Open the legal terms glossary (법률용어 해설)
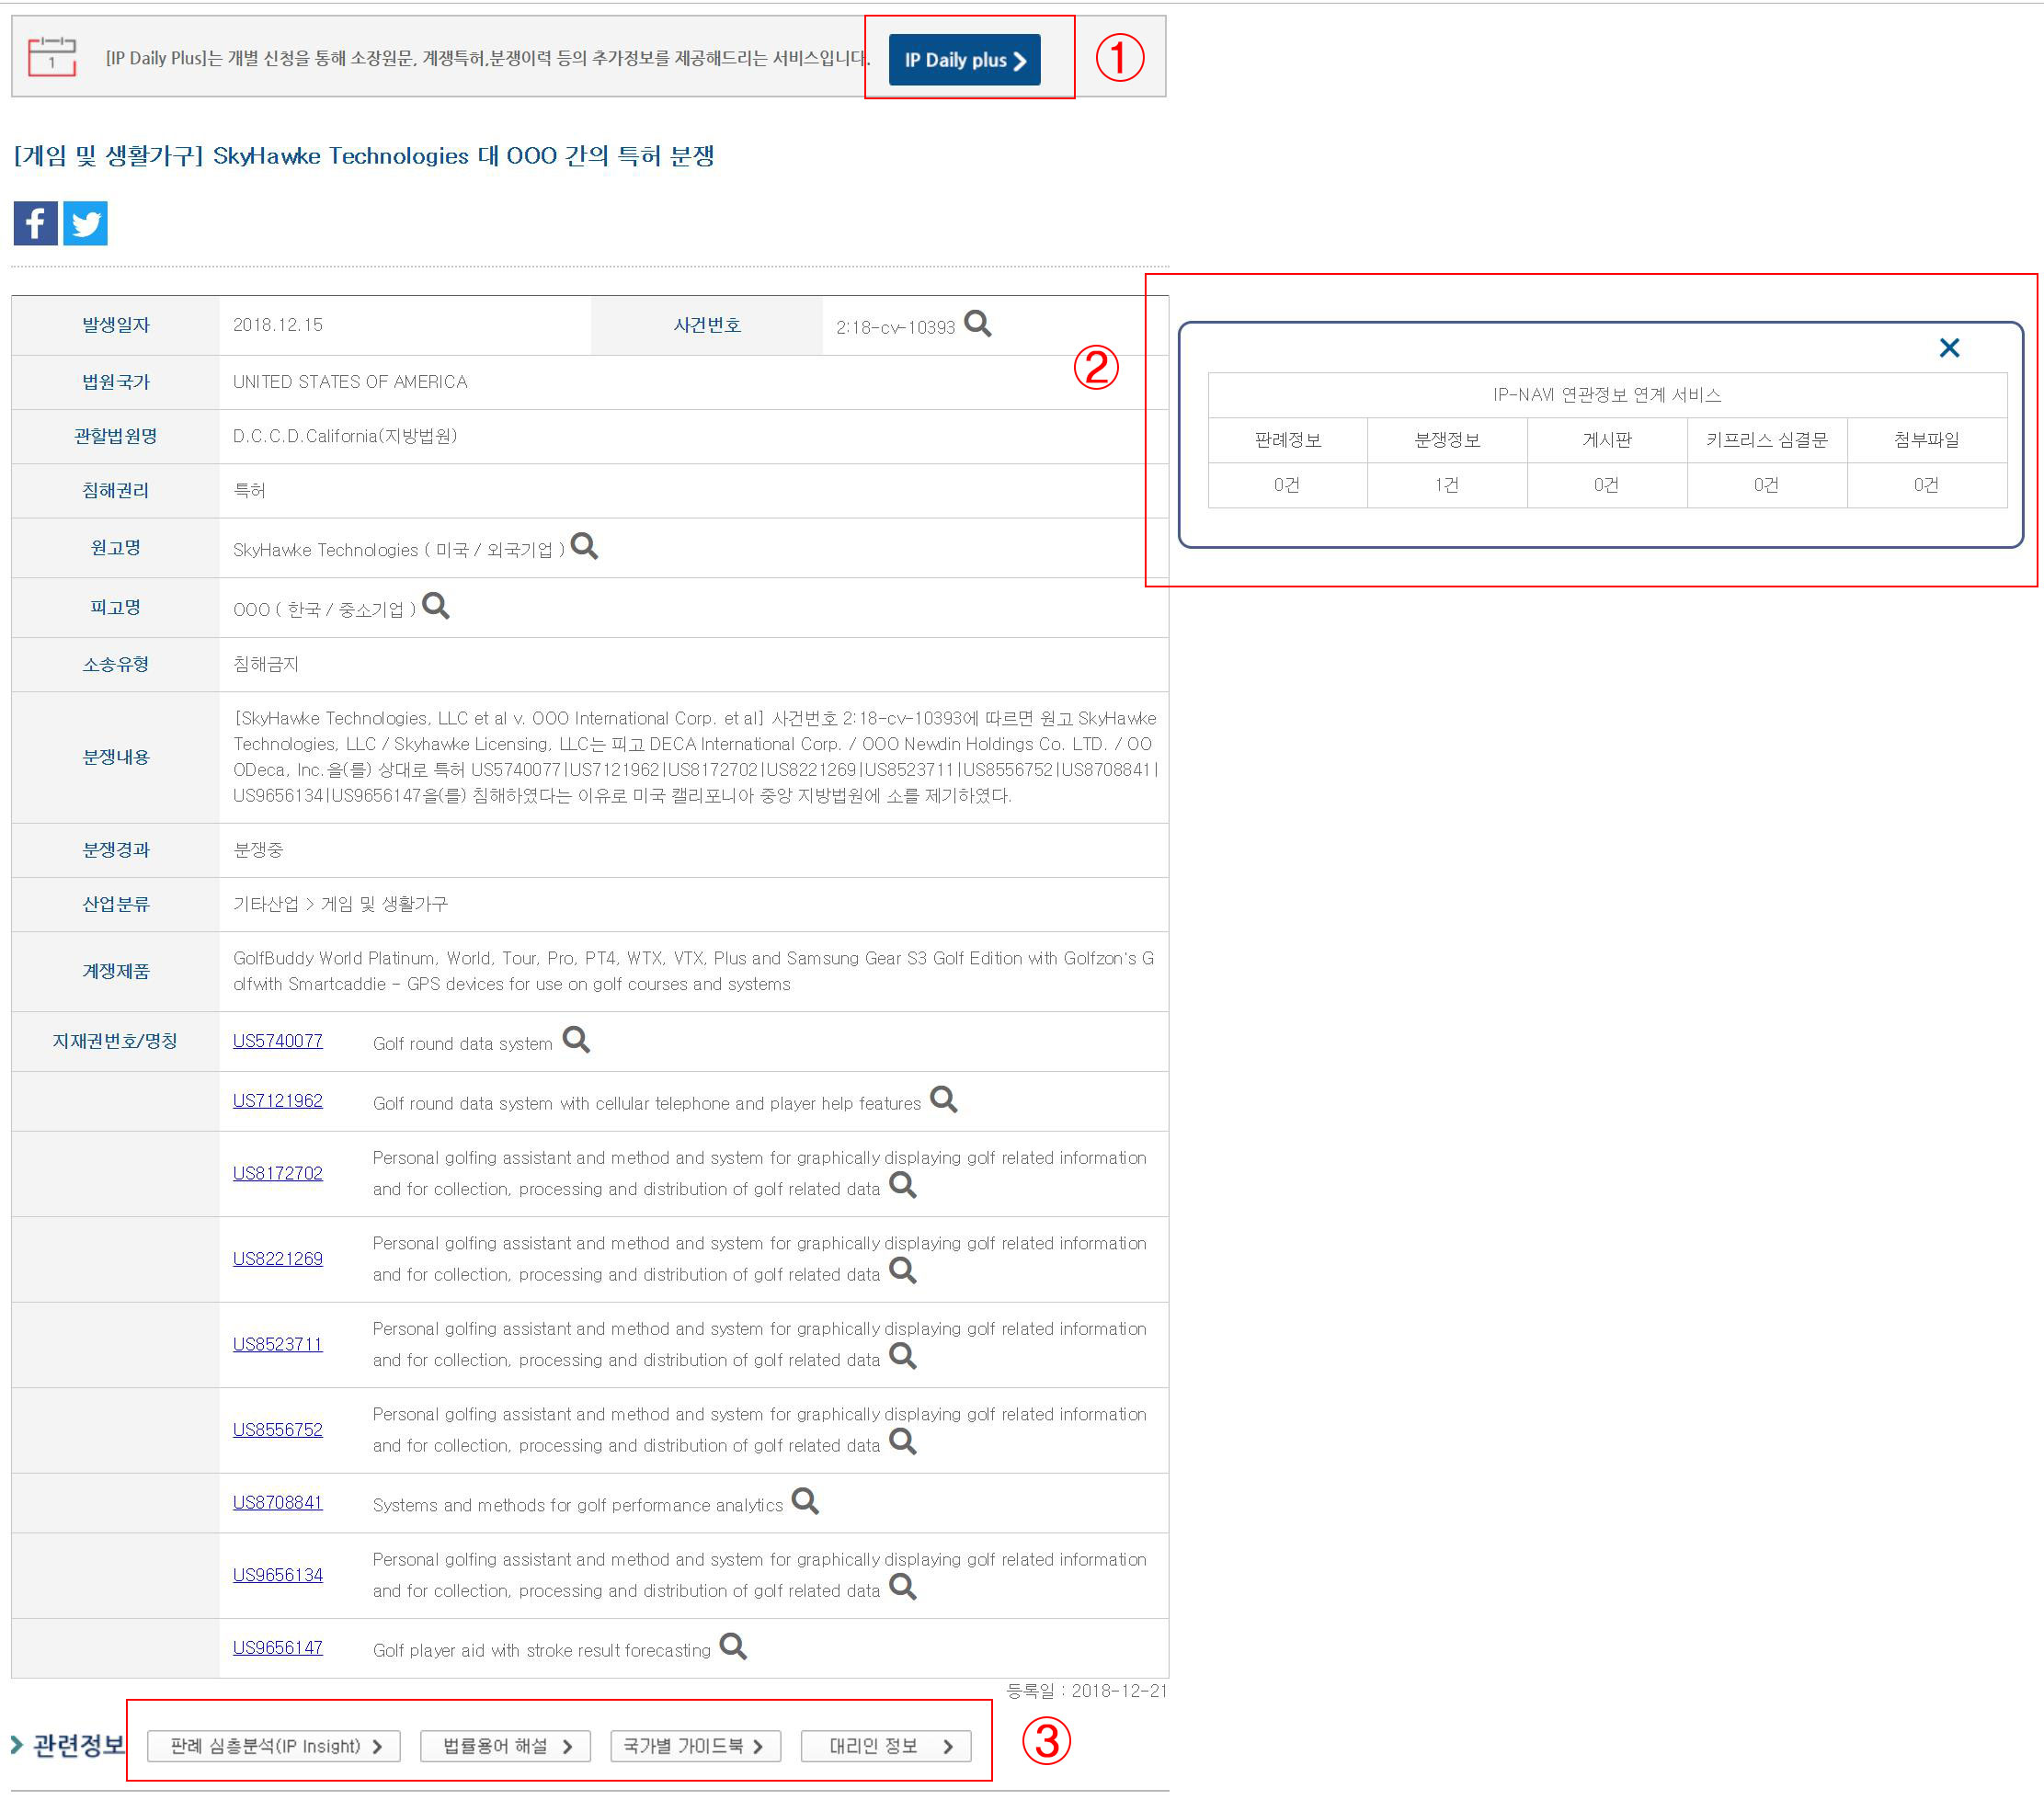2044x1800 pixels. pyautogui.click(x=506, y=1746)
